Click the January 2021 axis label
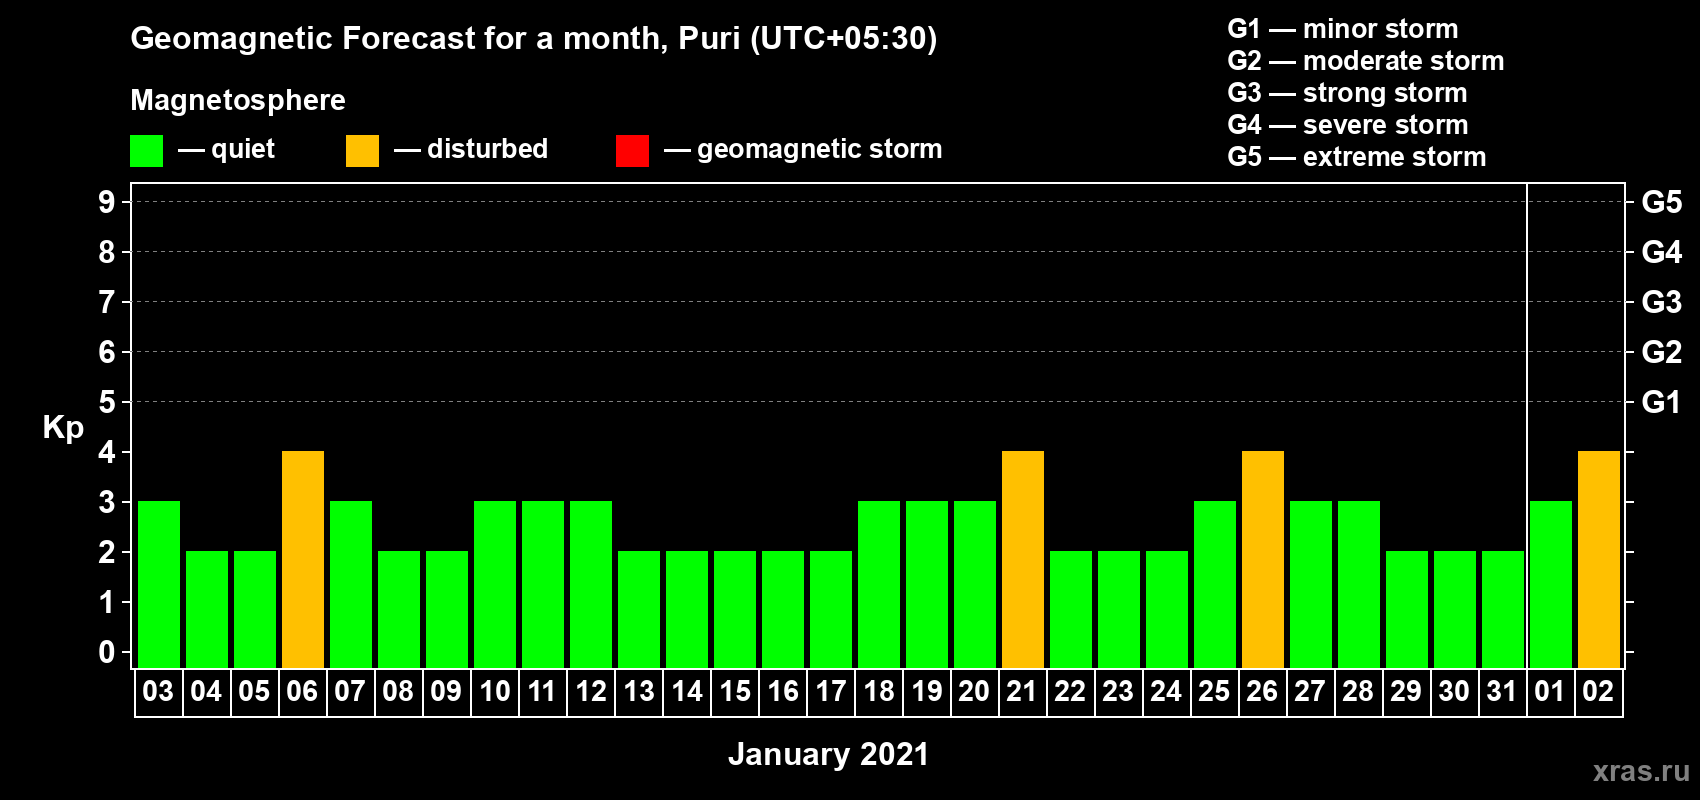 (828, 754)
